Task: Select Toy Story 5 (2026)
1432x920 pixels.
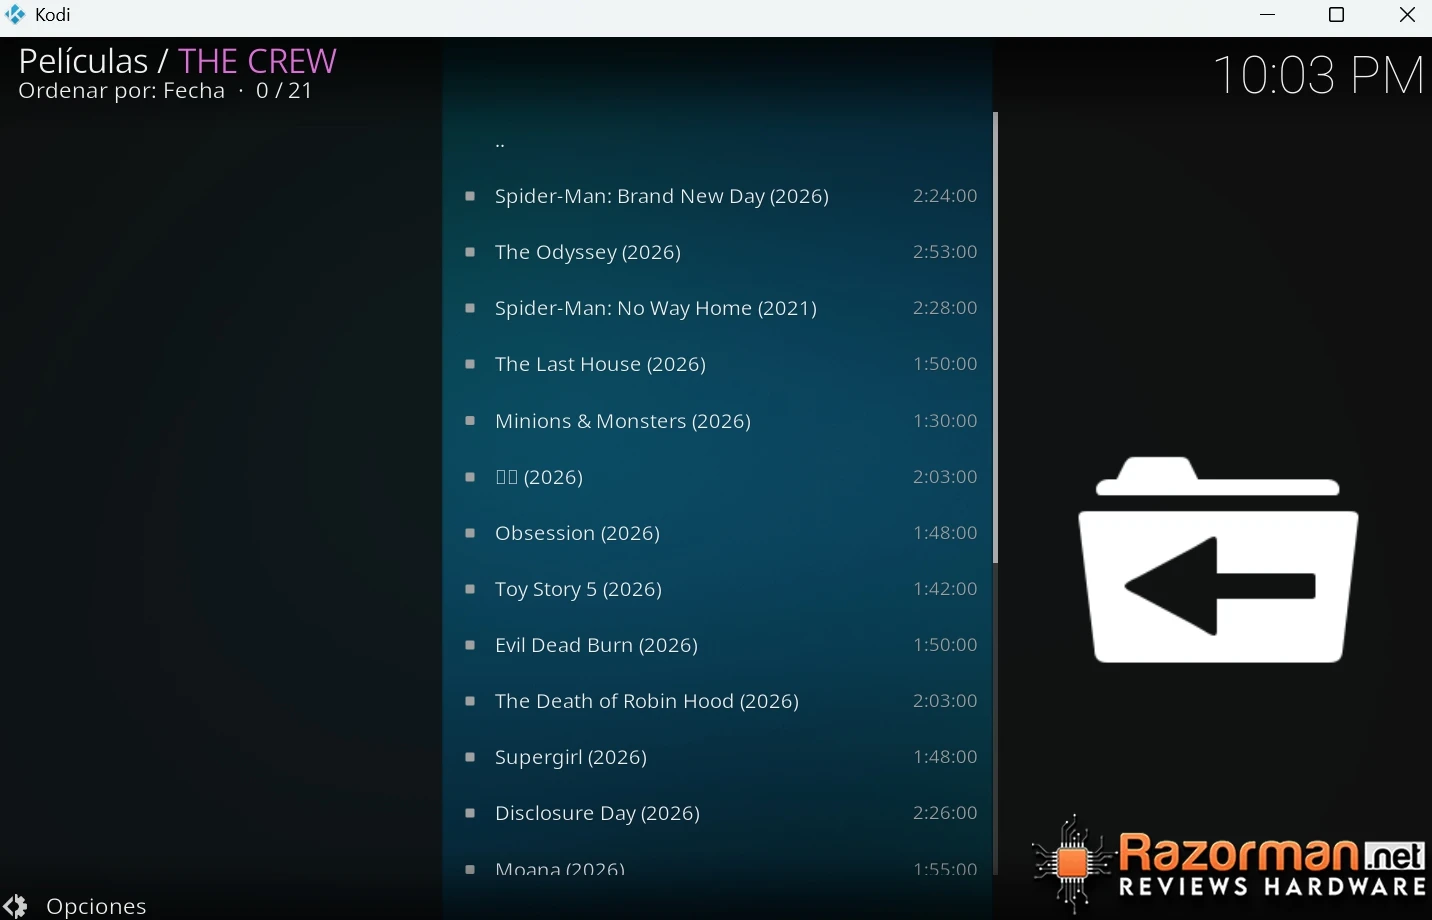Action: 718,589
